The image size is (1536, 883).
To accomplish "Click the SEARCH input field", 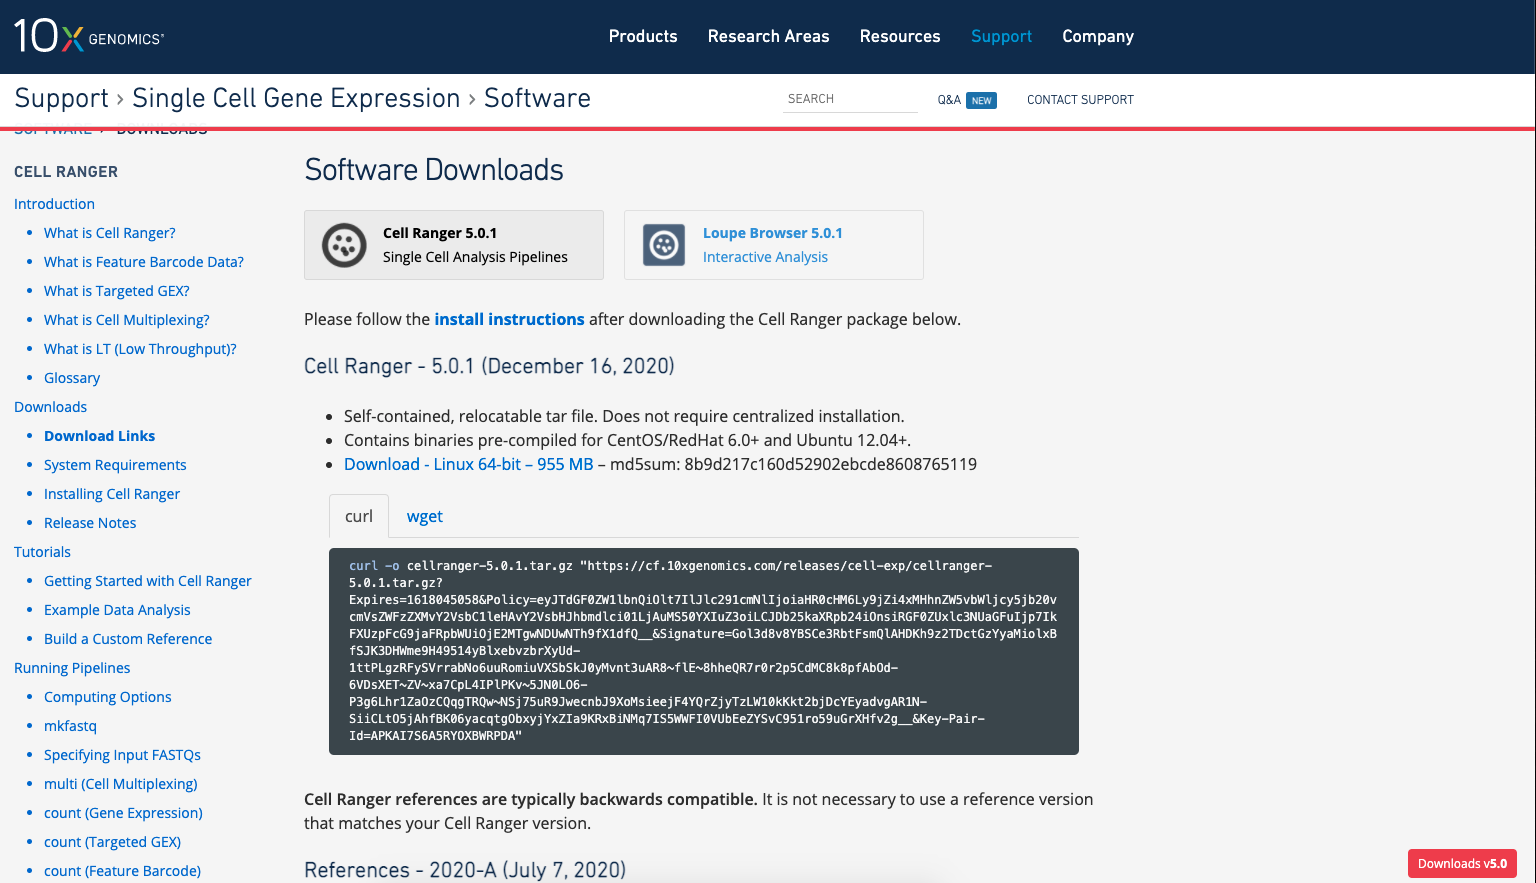I will pos(850,99).
